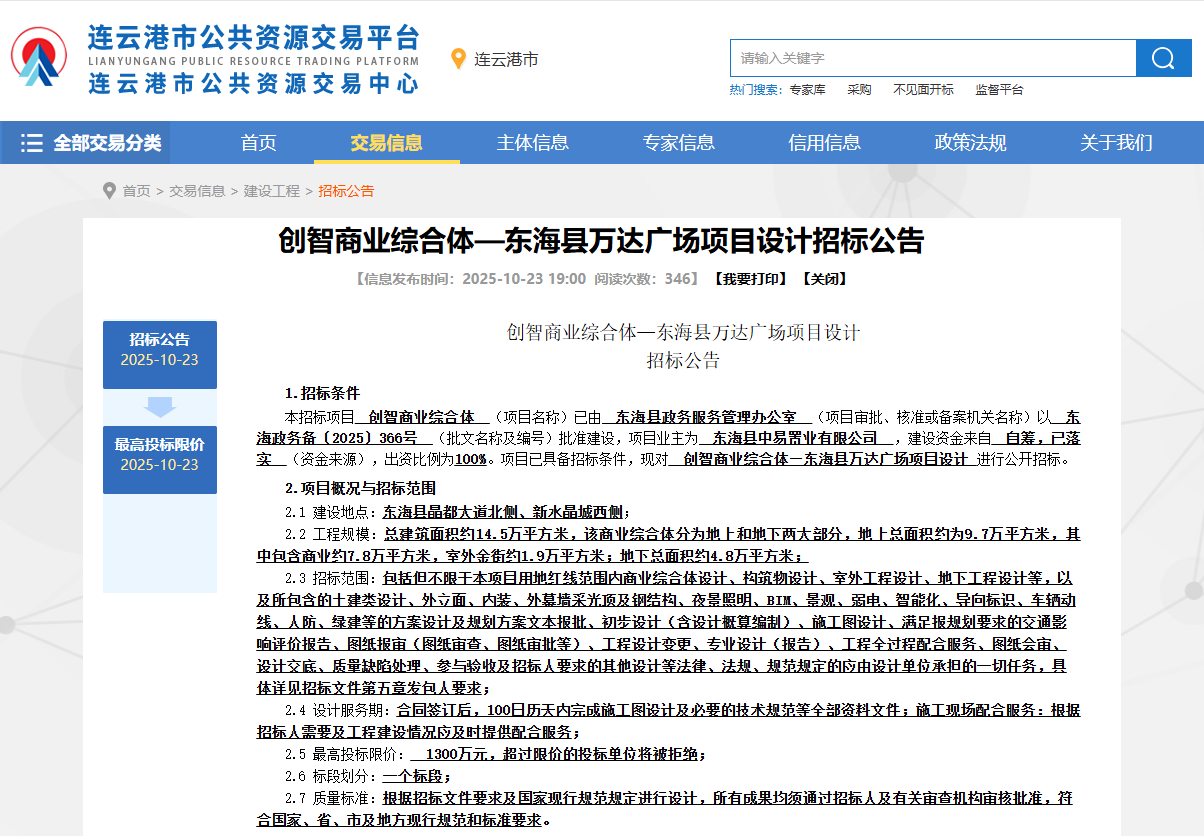Click the 不见面开标 hot search link

point(925,89)
